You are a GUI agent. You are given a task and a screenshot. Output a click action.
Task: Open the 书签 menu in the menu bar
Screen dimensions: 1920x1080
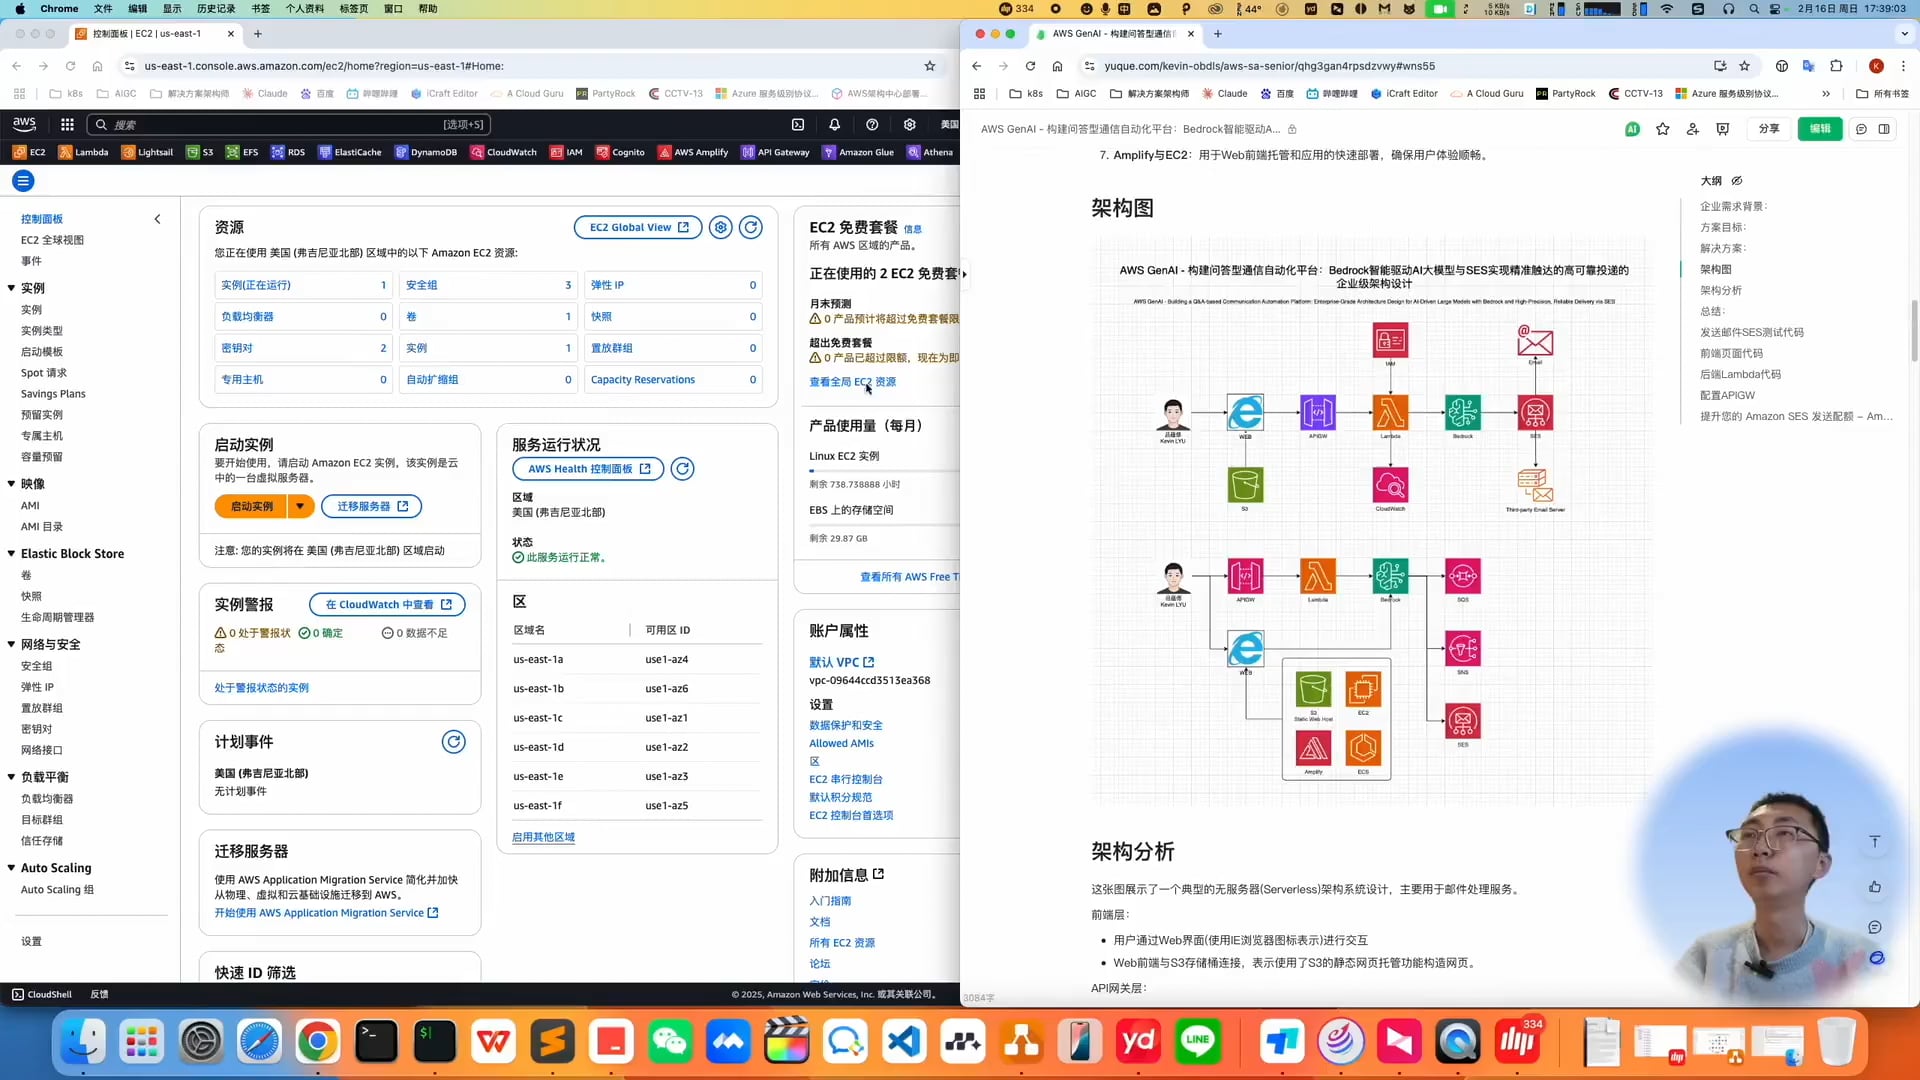(261, 8)
